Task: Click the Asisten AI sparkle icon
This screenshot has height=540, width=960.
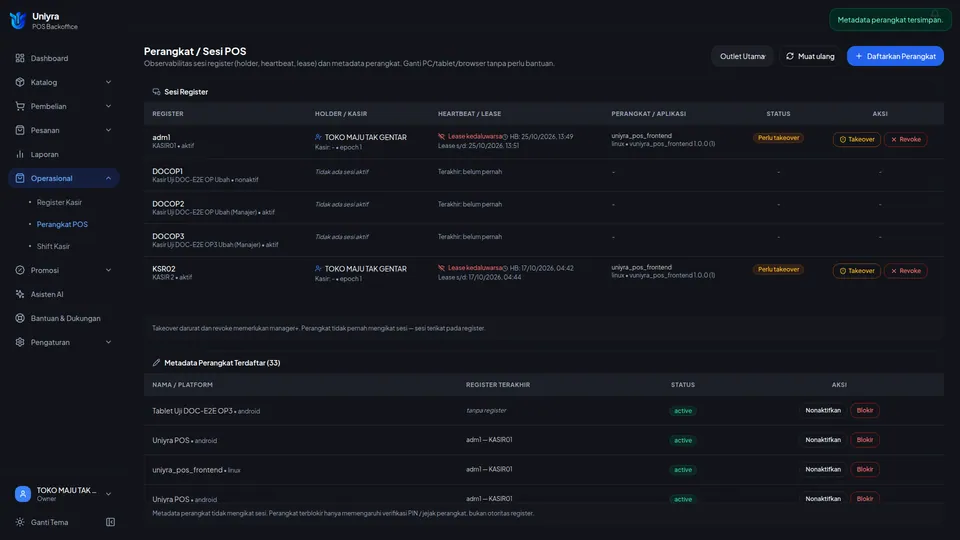Action: tap(20, 294)
